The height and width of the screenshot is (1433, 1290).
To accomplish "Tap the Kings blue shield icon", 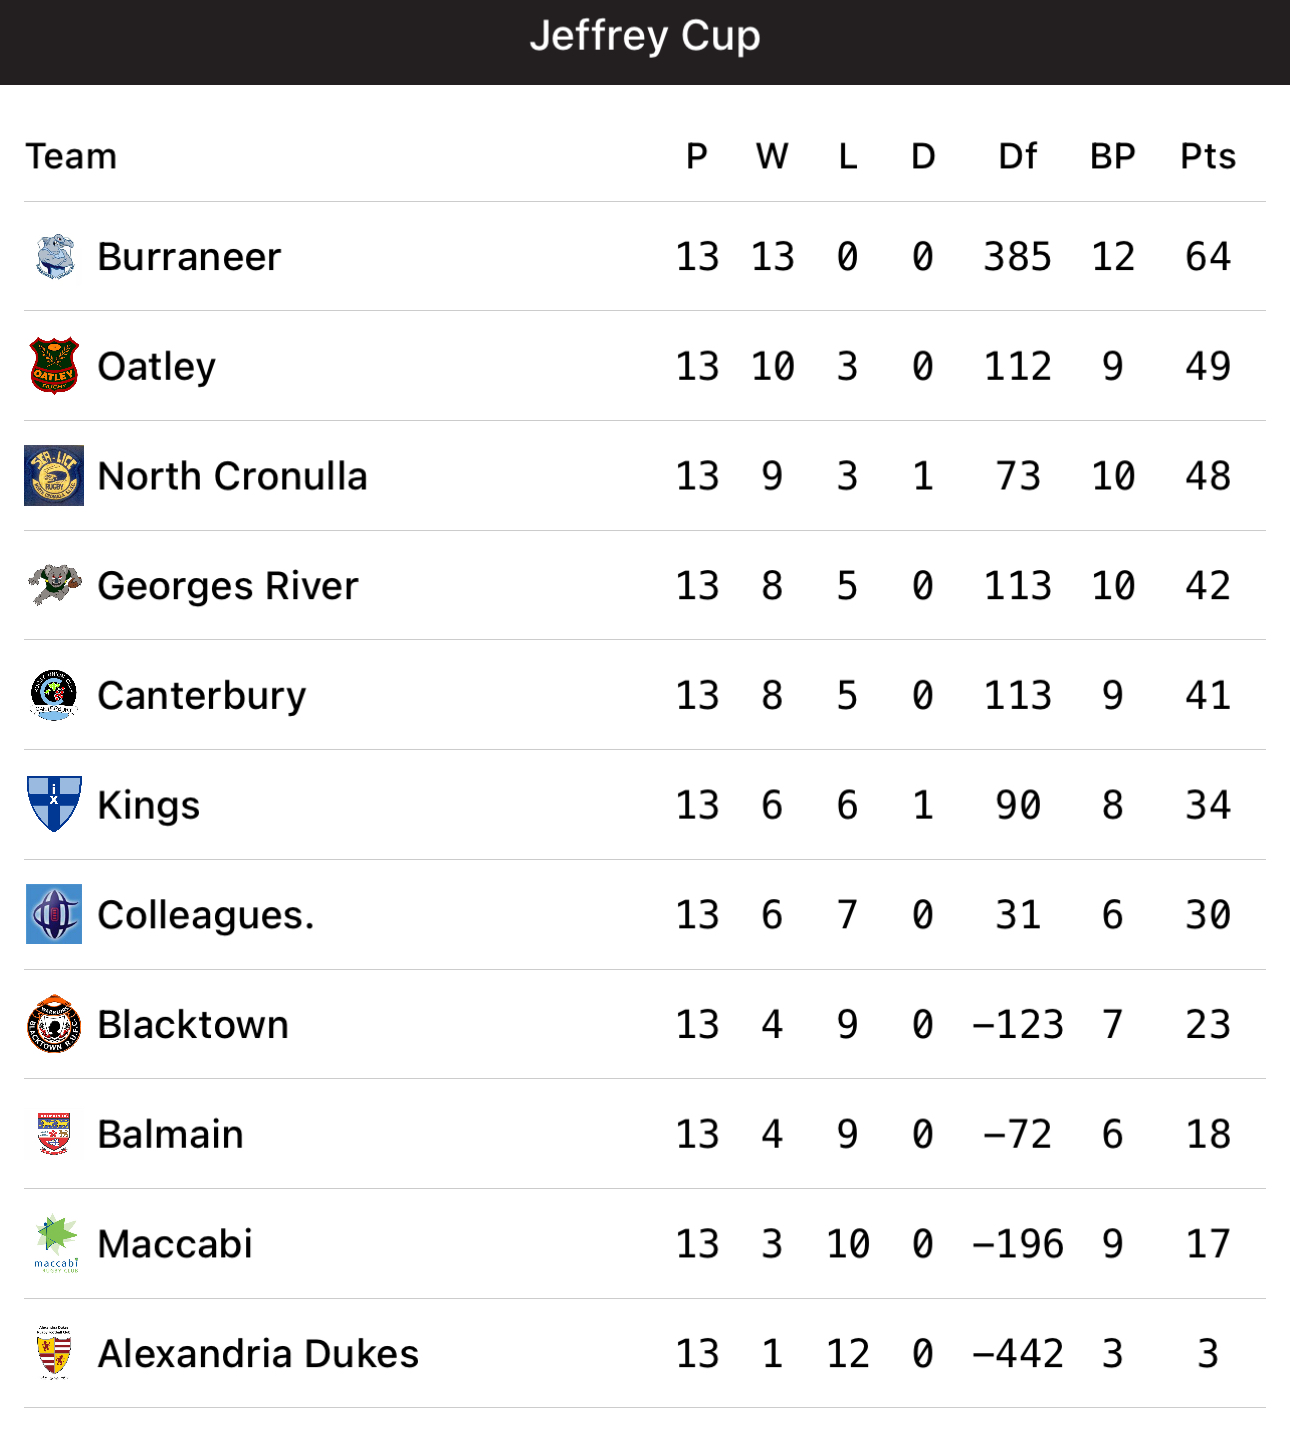I will tap(54, 804).
